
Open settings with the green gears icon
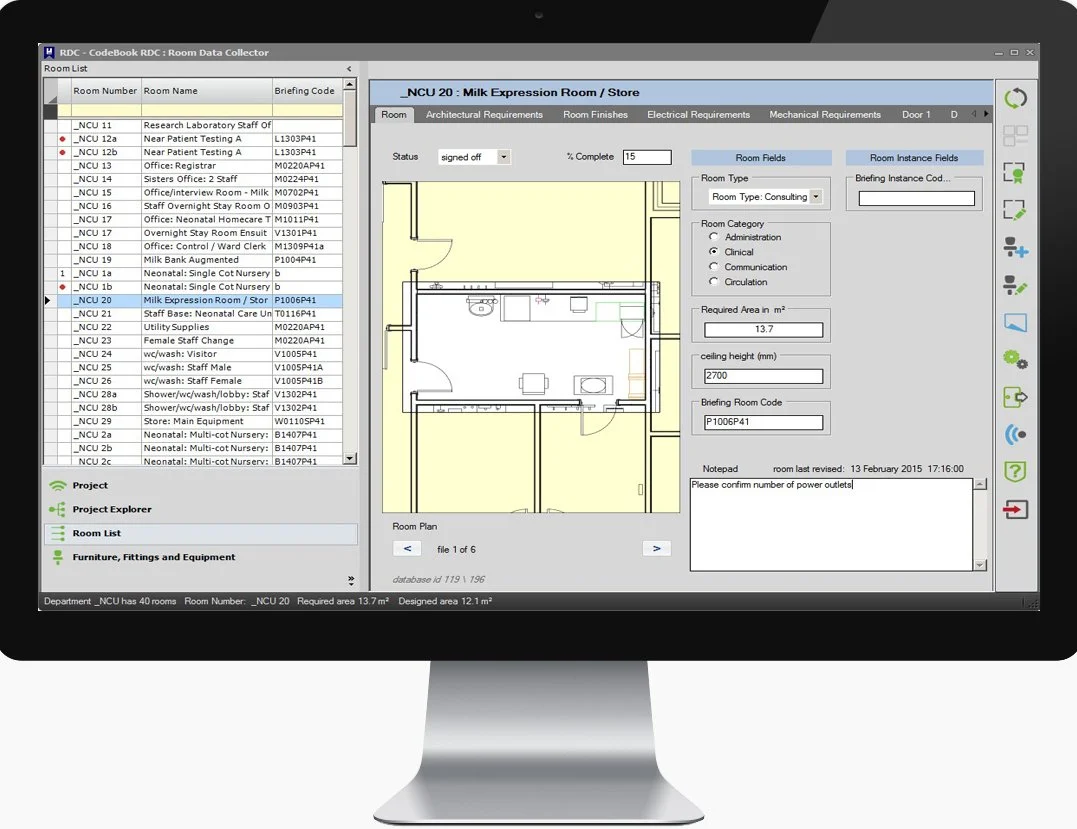coord(1015,359)
